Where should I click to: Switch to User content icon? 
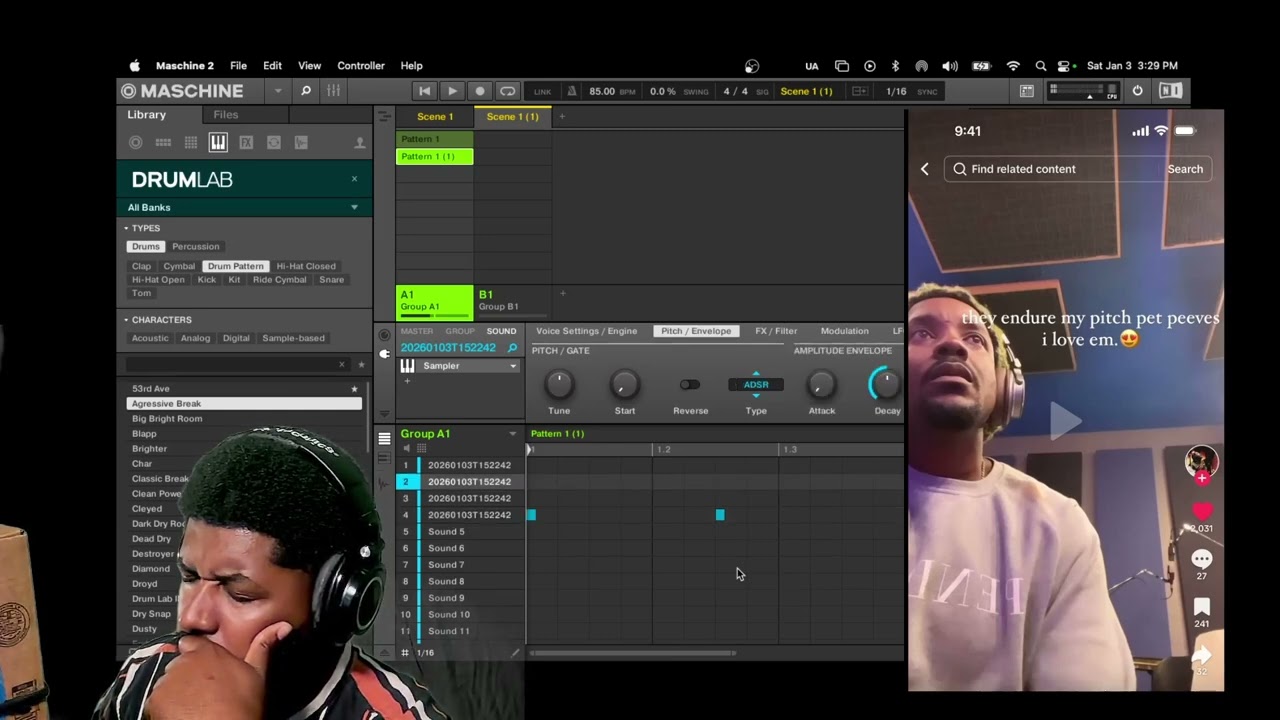click(360, 143)
